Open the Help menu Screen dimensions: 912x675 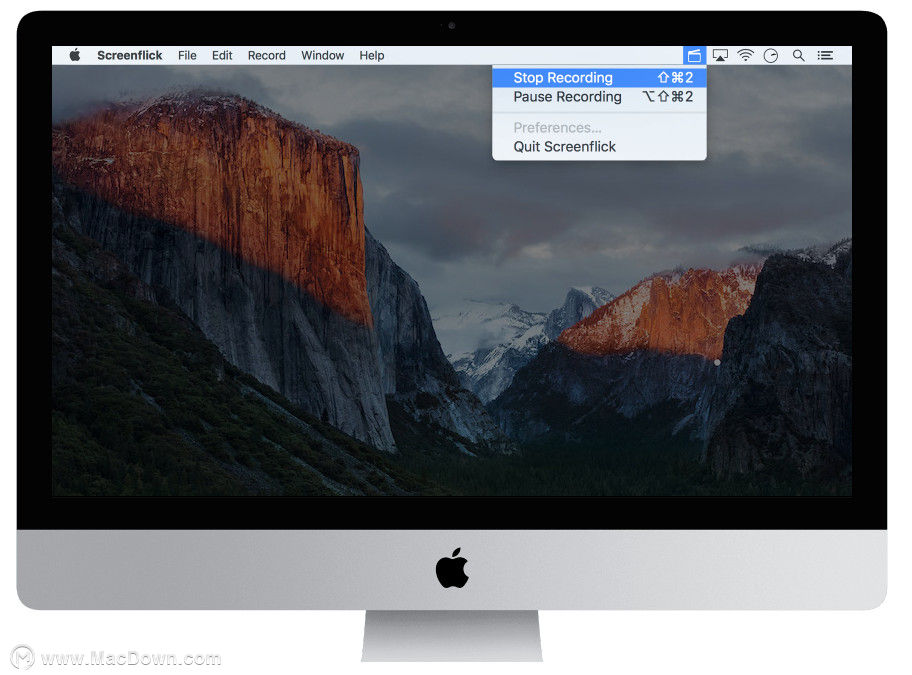[x=371, y=55]
